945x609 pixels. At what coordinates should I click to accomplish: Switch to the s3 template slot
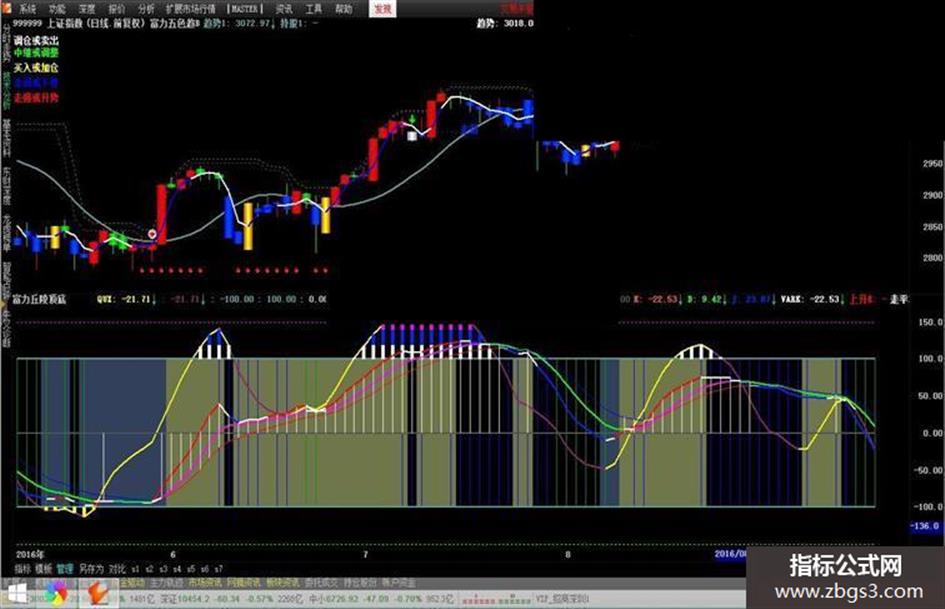[163, 569]
